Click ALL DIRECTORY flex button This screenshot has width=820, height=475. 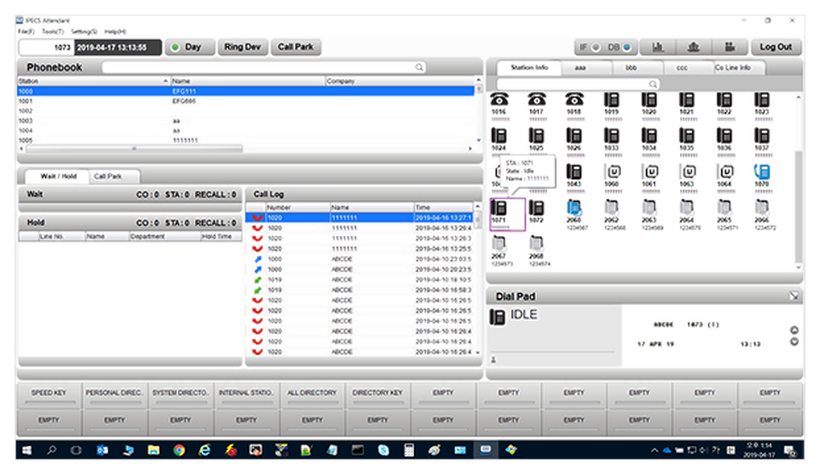312,395
